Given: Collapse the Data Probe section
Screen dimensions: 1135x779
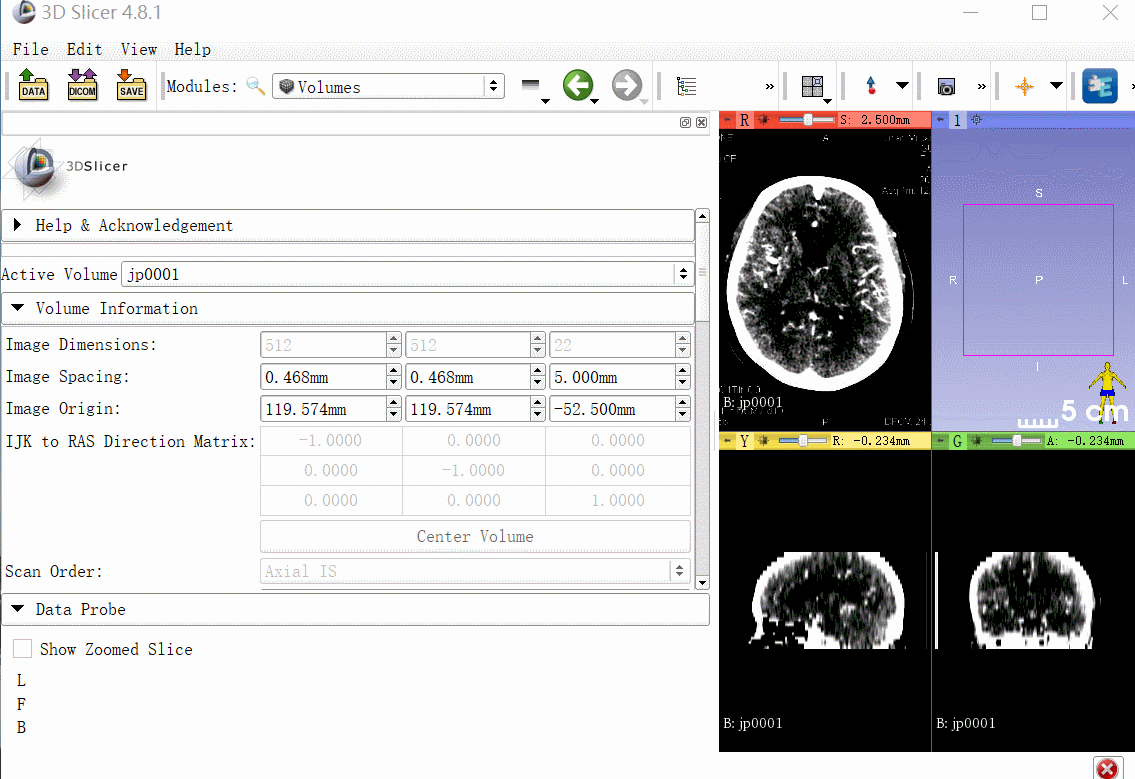Looking at the screenshot, I should point(355,610).
